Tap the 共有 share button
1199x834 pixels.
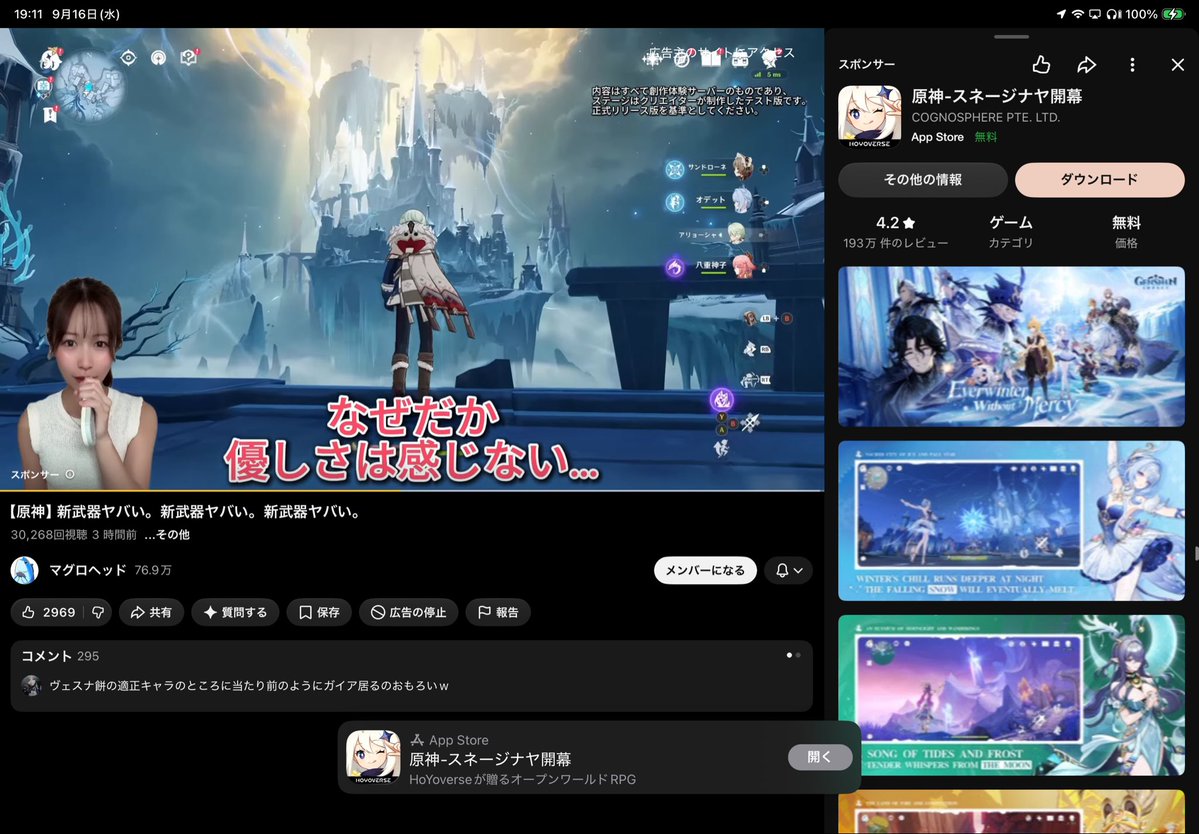tap(151, 612)
